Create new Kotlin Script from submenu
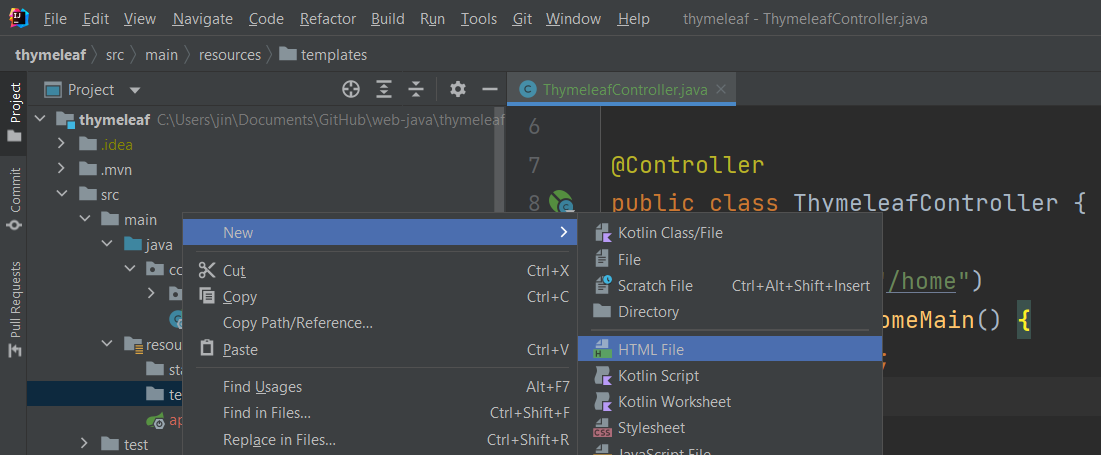 pyautogui.click(x=730, y=376)
